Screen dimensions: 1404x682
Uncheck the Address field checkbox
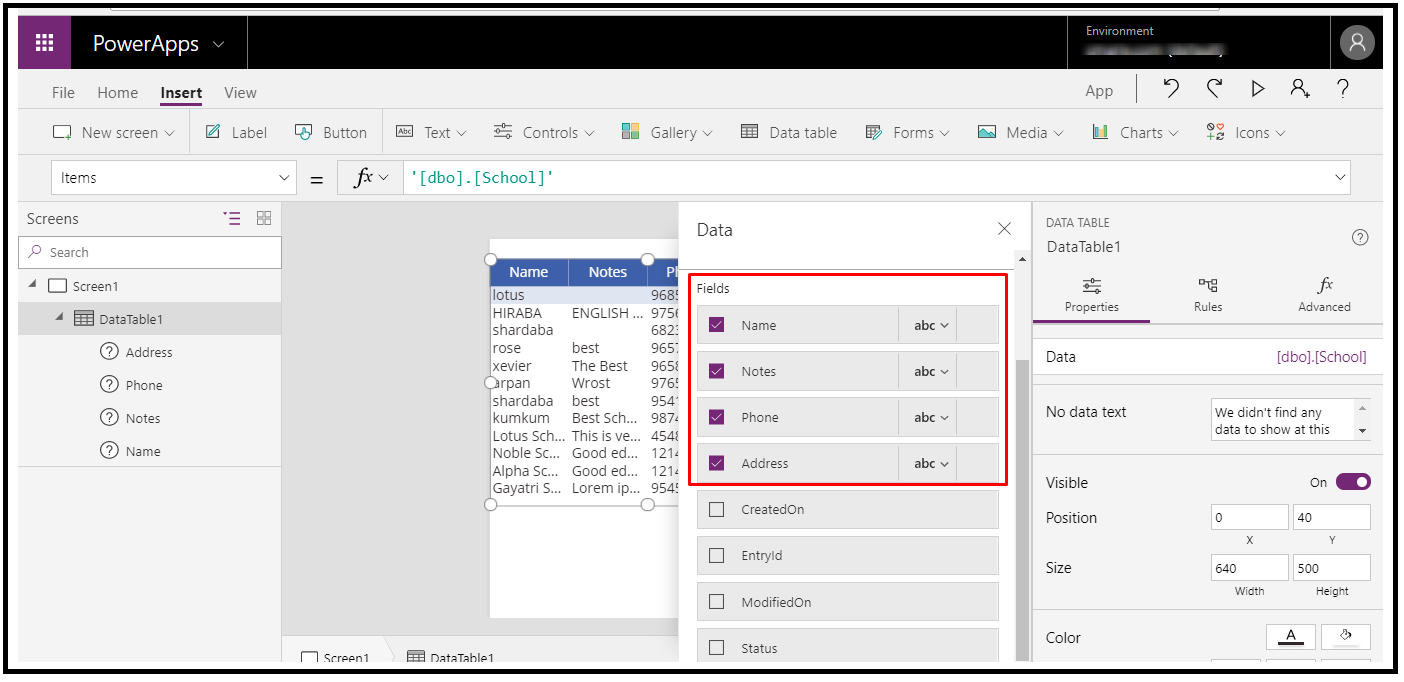(716, 463)
